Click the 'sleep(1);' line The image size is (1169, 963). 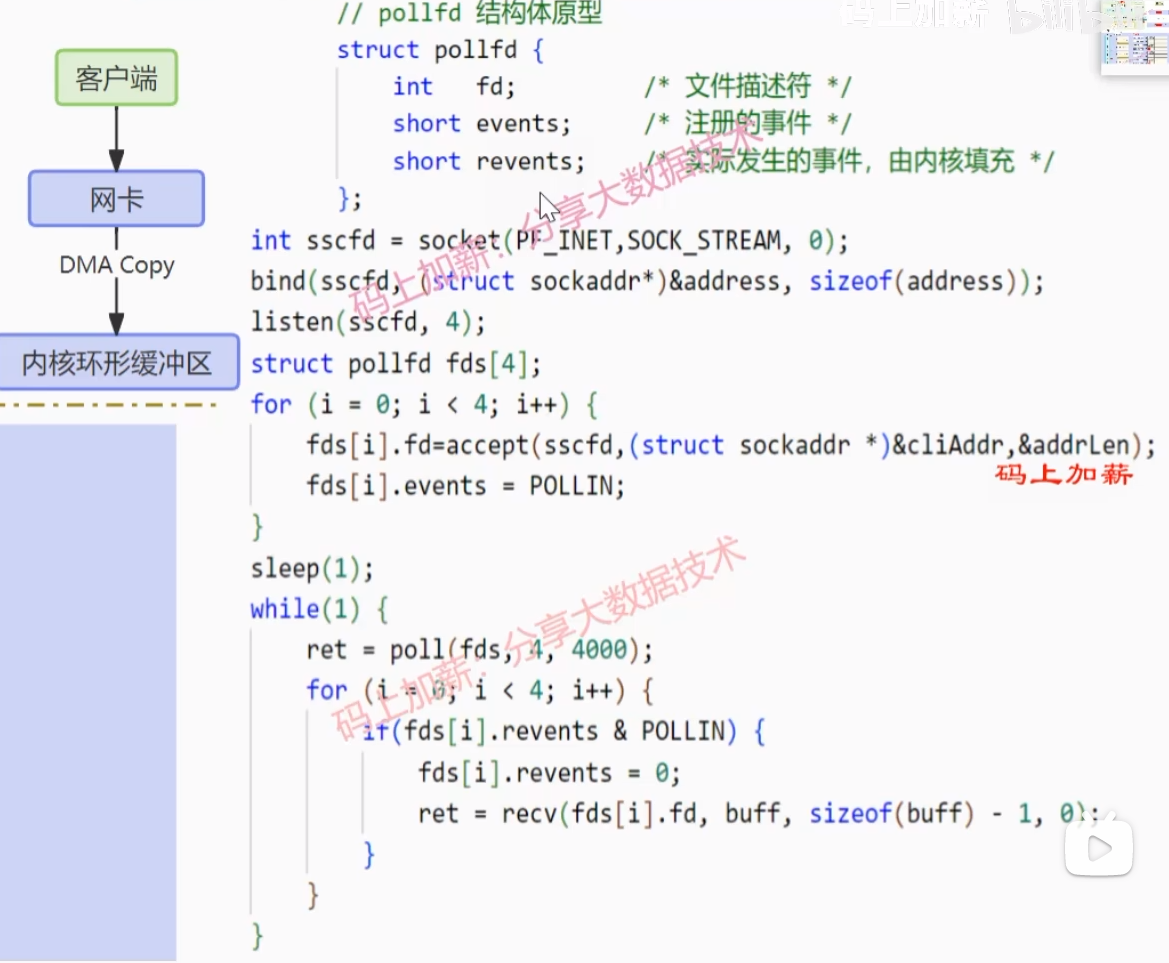(312, 569)
